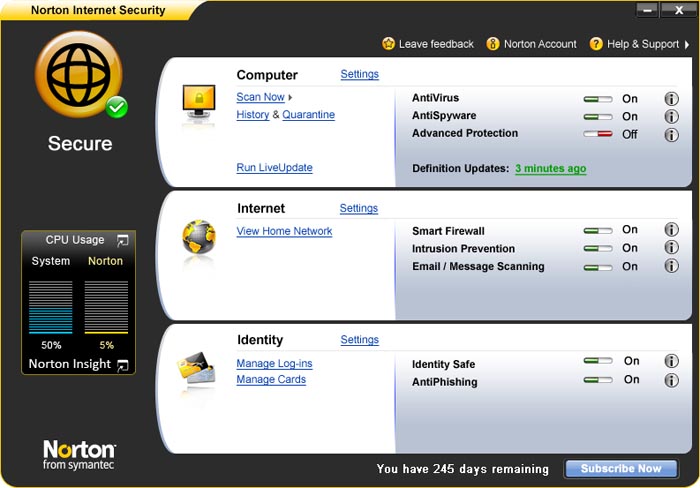Click the Internet globe icon
The image size is (700, 488).
pos(198,238)
